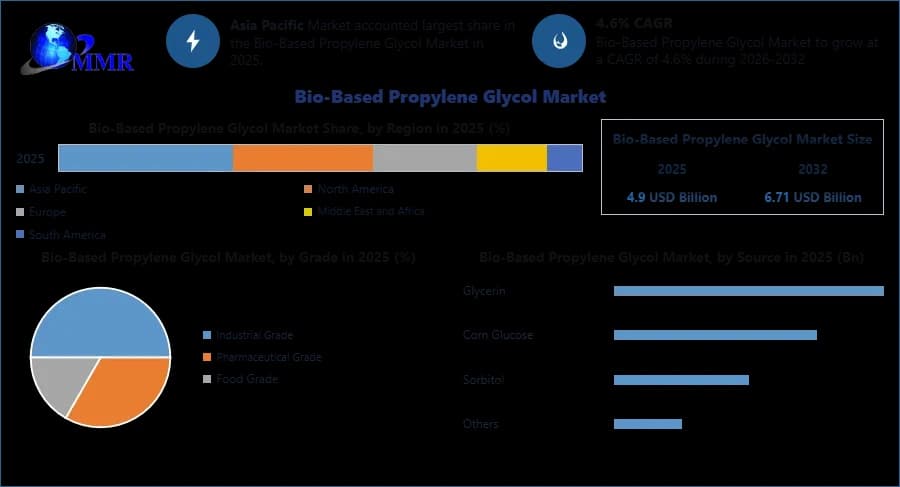Screen dimensions: 900x487
Task: Click the '4.6% CAGR' heading
Action: 634,24
